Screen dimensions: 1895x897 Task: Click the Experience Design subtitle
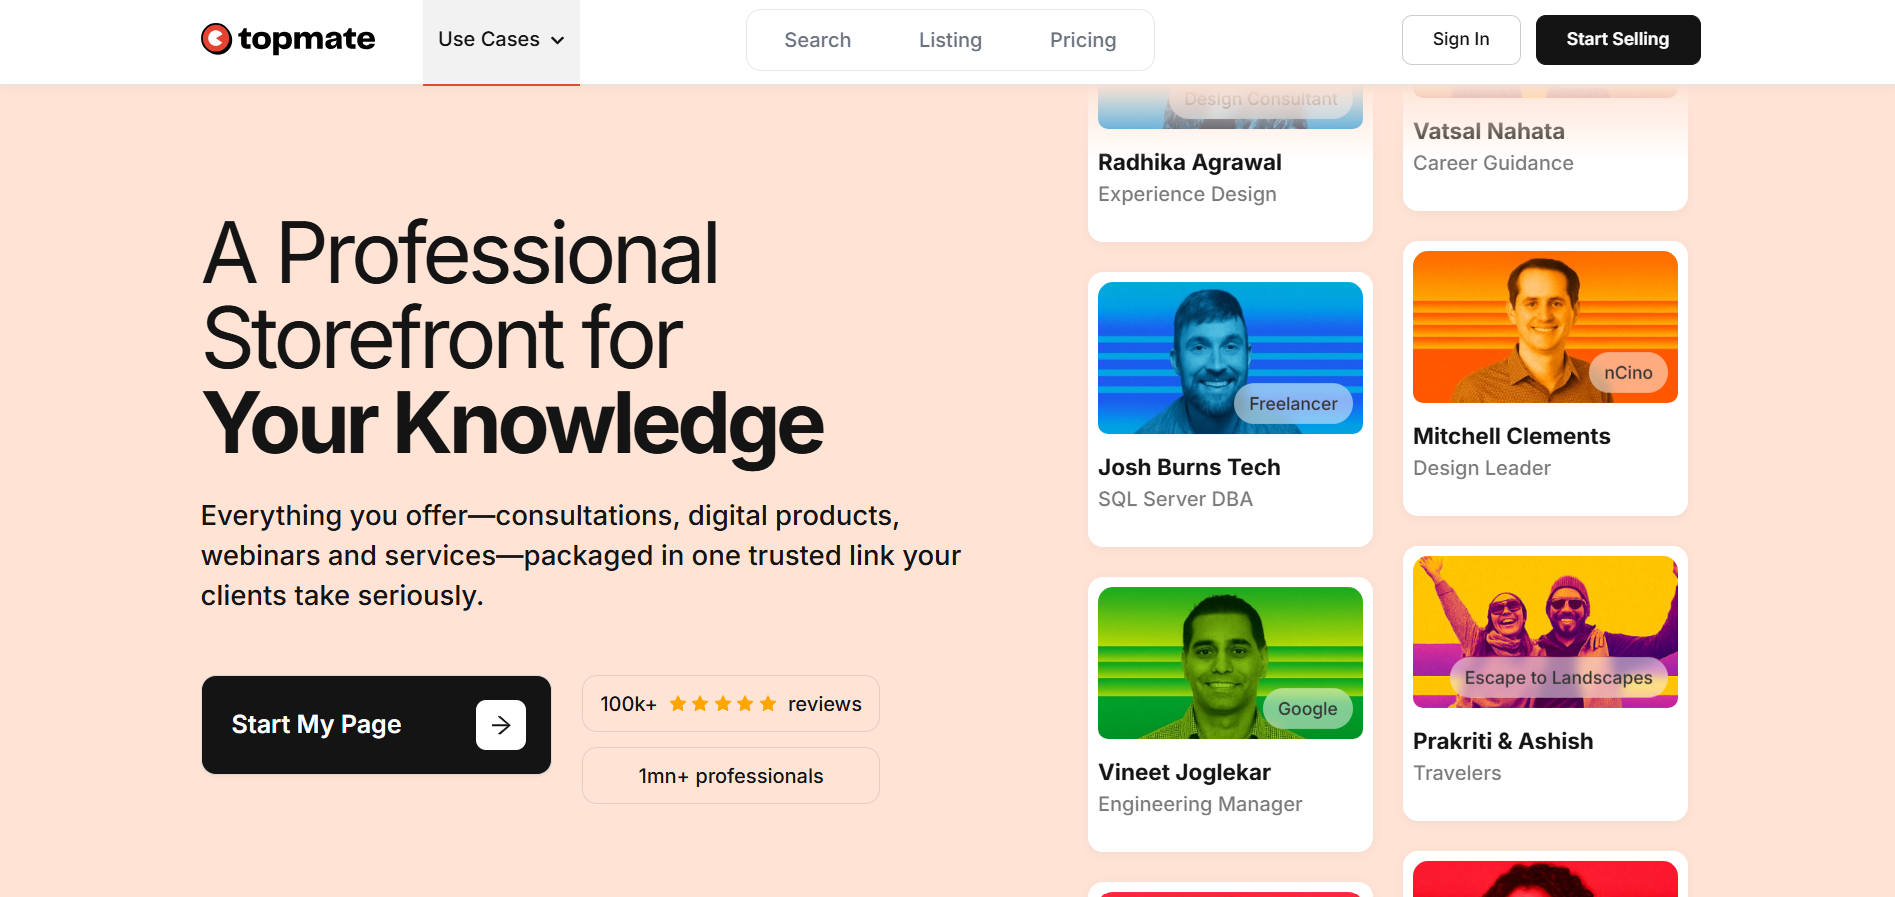pyautogui.click(x=1187, y=194)
